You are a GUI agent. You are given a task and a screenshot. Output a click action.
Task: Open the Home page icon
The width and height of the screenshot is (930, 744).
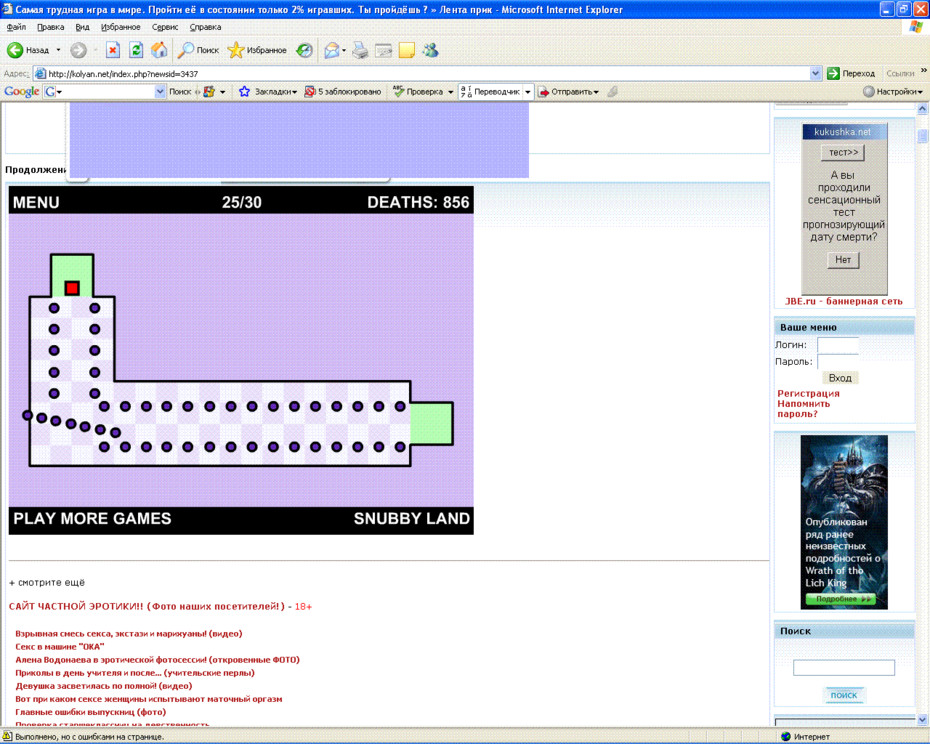coord(159,50)
